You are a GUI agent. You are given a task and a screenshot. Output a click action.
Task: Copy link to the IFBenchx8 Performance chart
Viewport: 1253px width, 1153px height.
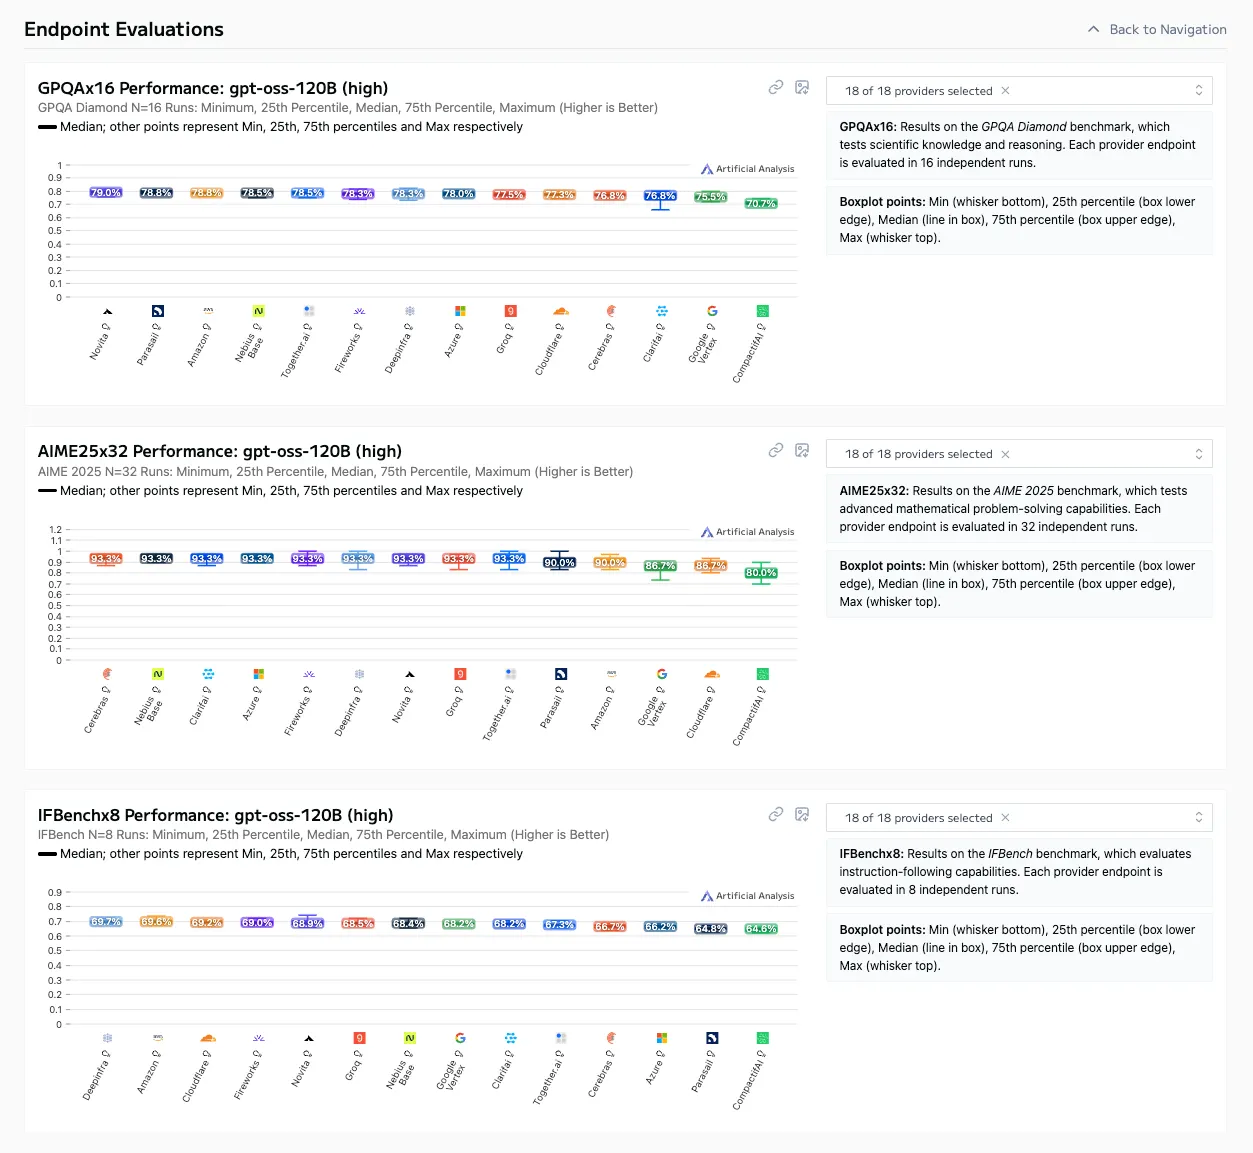click(x=775, y=815)
